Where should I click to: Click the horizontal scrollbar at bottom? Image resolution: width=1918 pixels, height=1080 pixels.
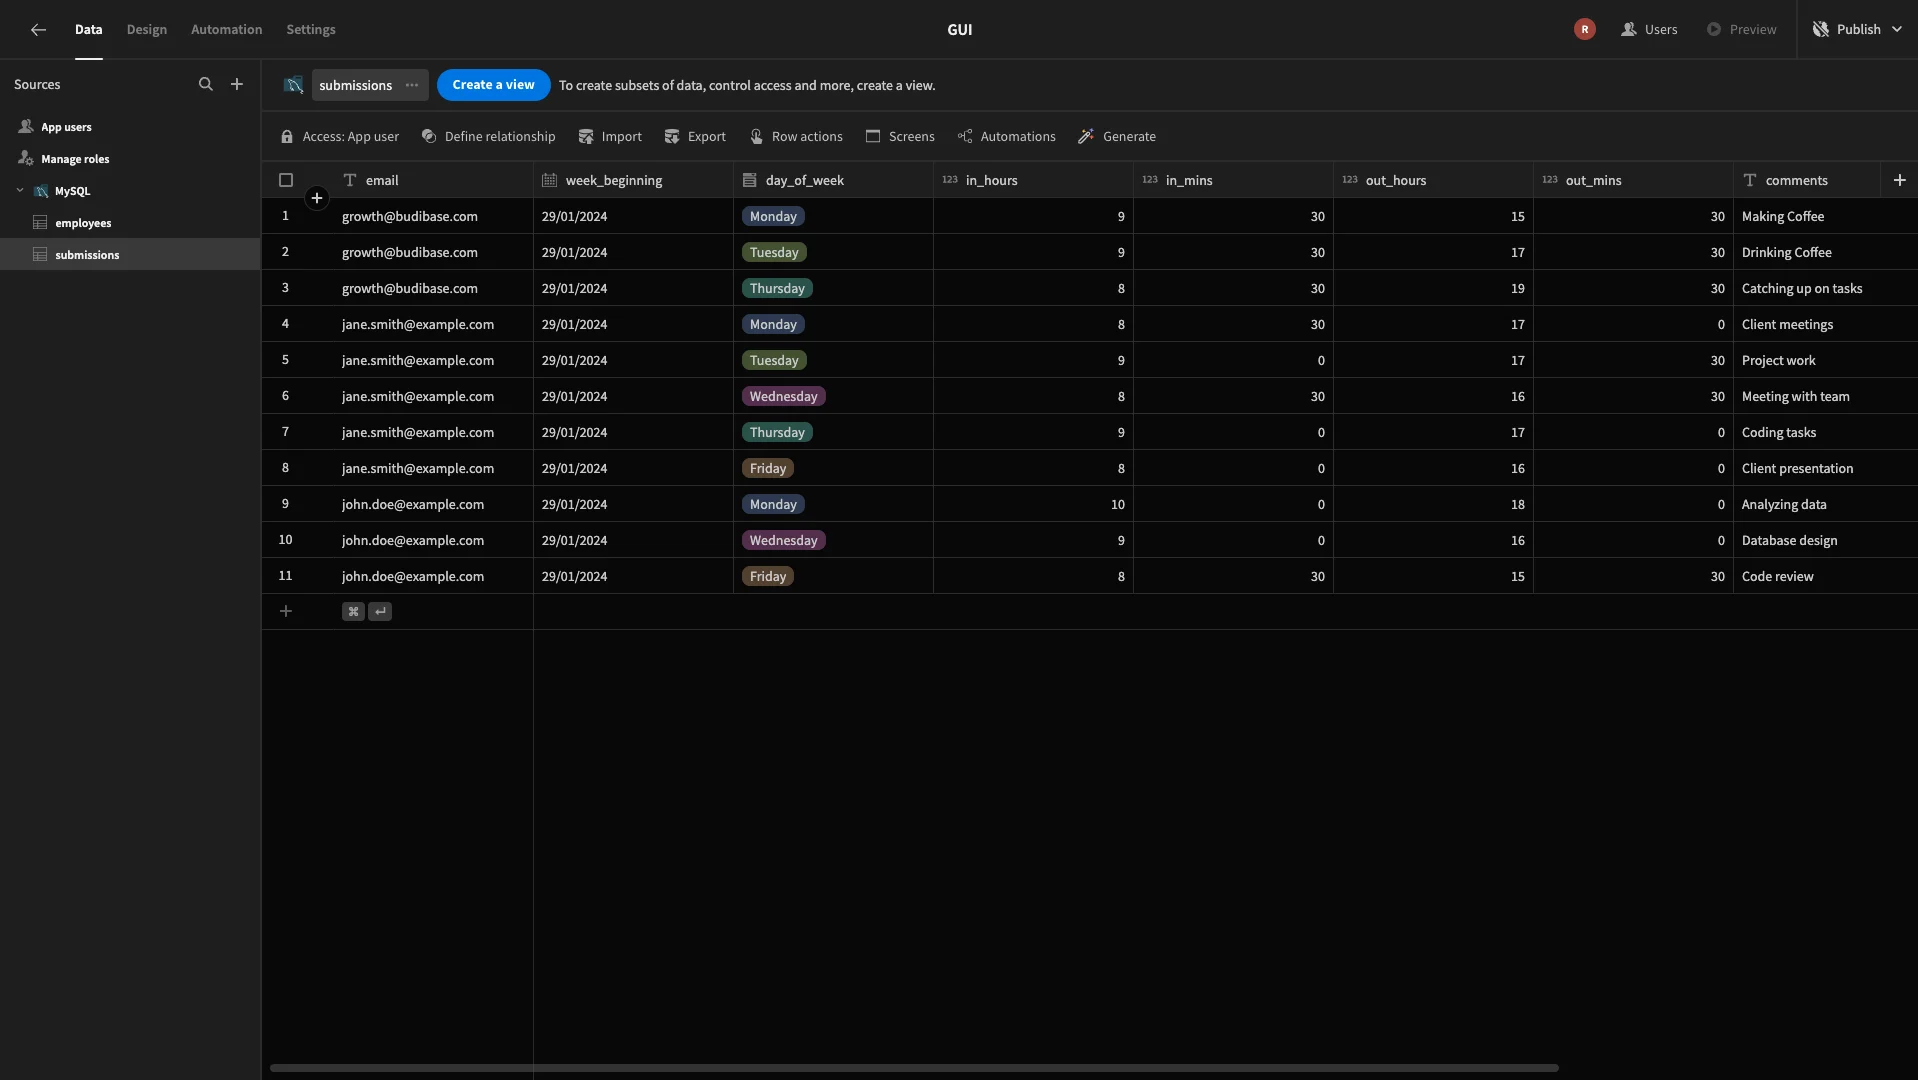pos(914,1068)
